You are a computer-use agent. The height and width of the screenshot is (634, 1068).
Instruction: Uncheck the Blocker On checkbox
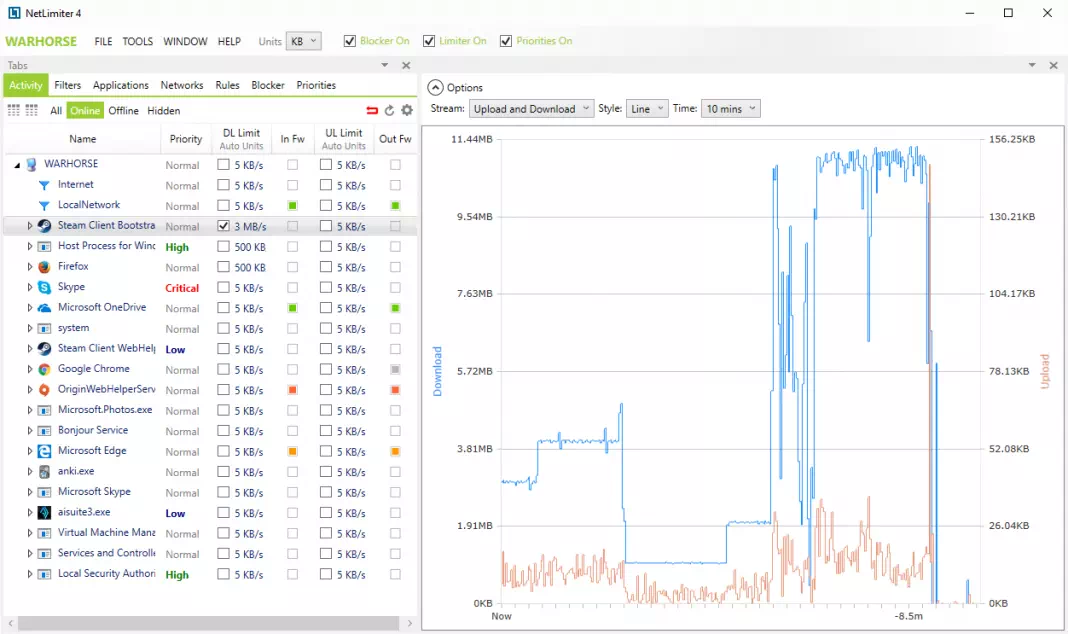[349, 41]
